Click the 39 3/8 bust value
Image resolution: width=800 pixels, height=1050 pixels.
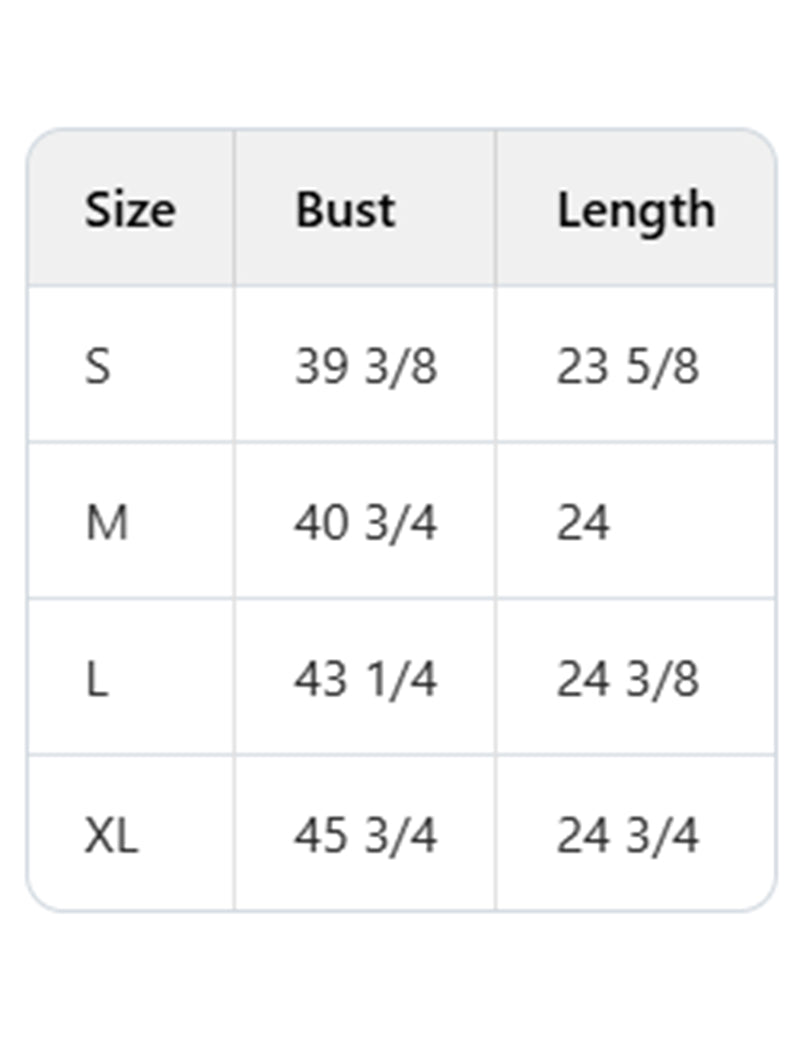coord(365,366)
